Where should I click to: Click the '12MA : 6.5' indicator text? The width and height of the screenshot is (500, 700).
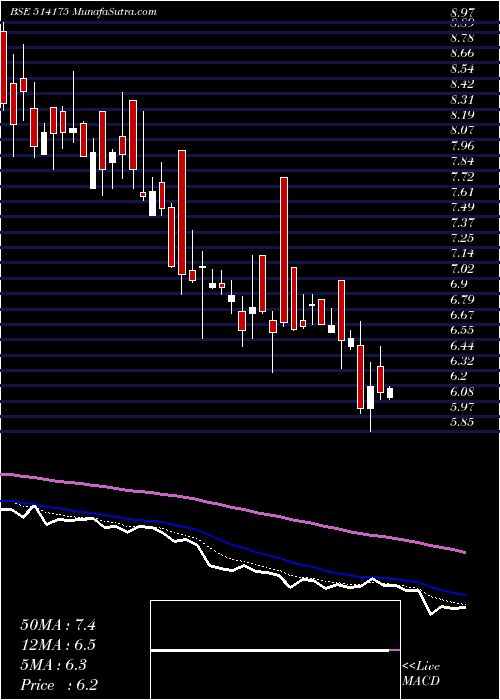[x=58, y=645]
